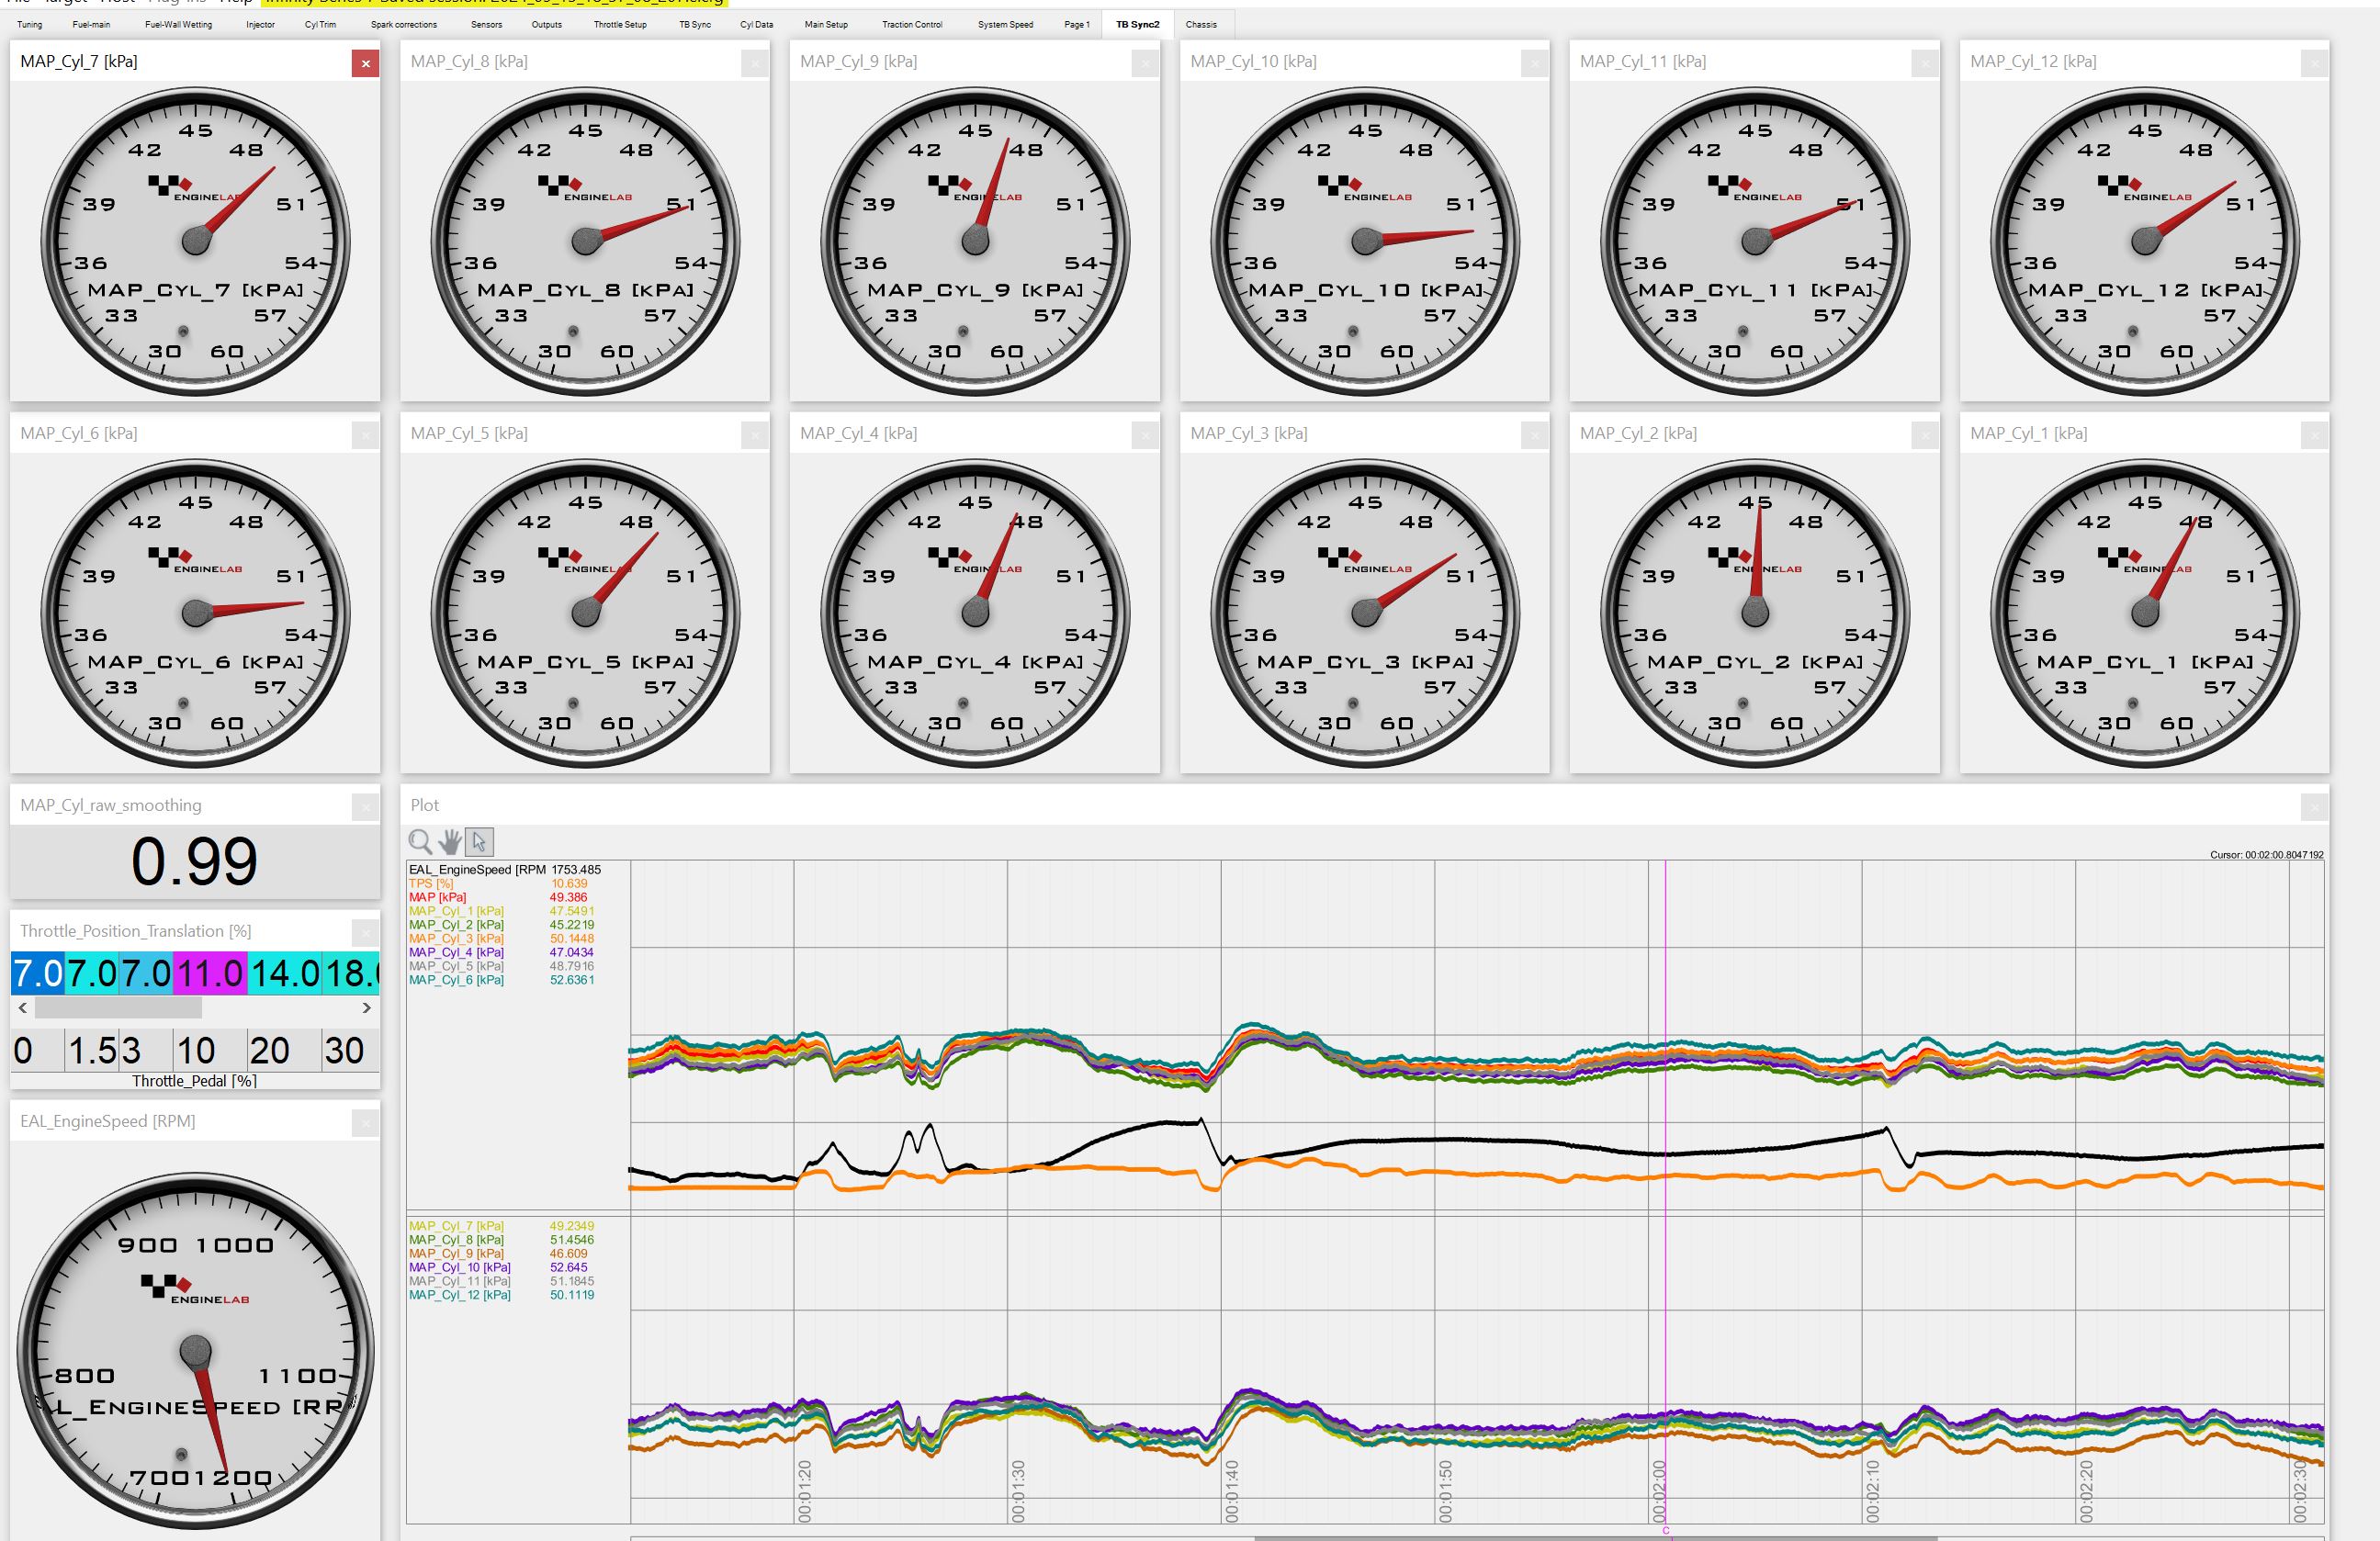This screenshot has width=2380, height=1541.
Task: Open the Traction Control tab
Action: 911,24
